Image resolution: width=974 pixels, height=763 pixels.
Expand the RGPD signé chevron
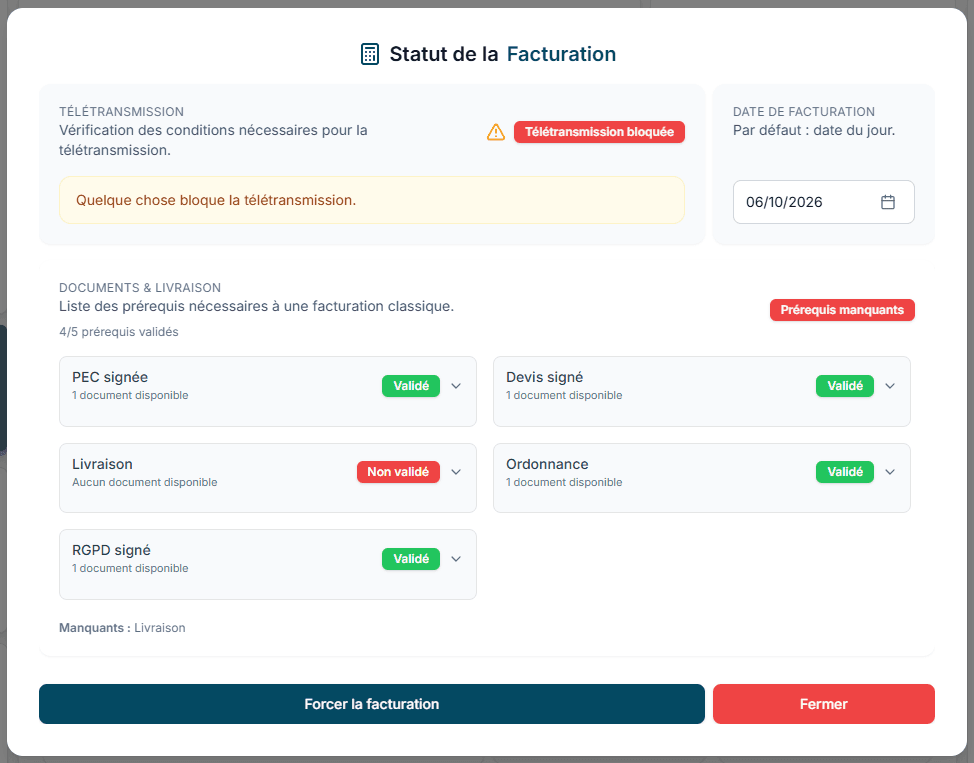click(x=456, y=559)
